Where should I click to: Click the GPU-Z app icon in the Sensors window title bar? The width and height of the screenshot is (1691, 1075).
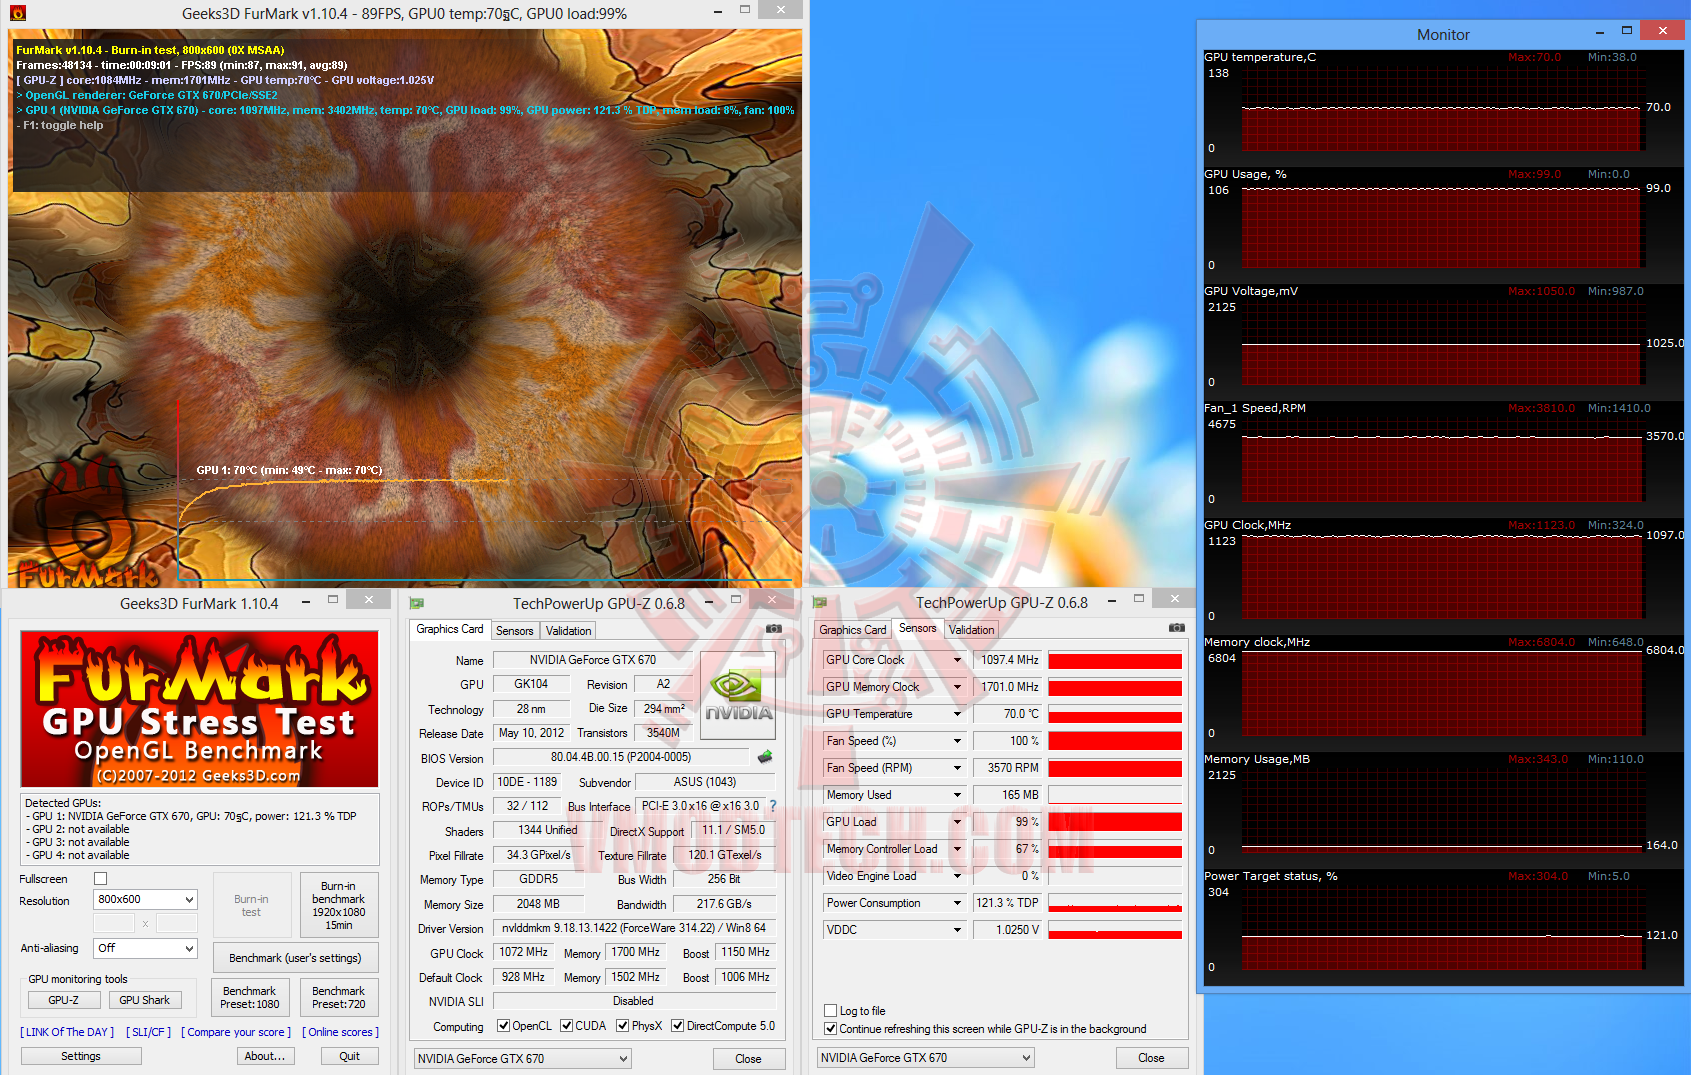tap(820, 602)
